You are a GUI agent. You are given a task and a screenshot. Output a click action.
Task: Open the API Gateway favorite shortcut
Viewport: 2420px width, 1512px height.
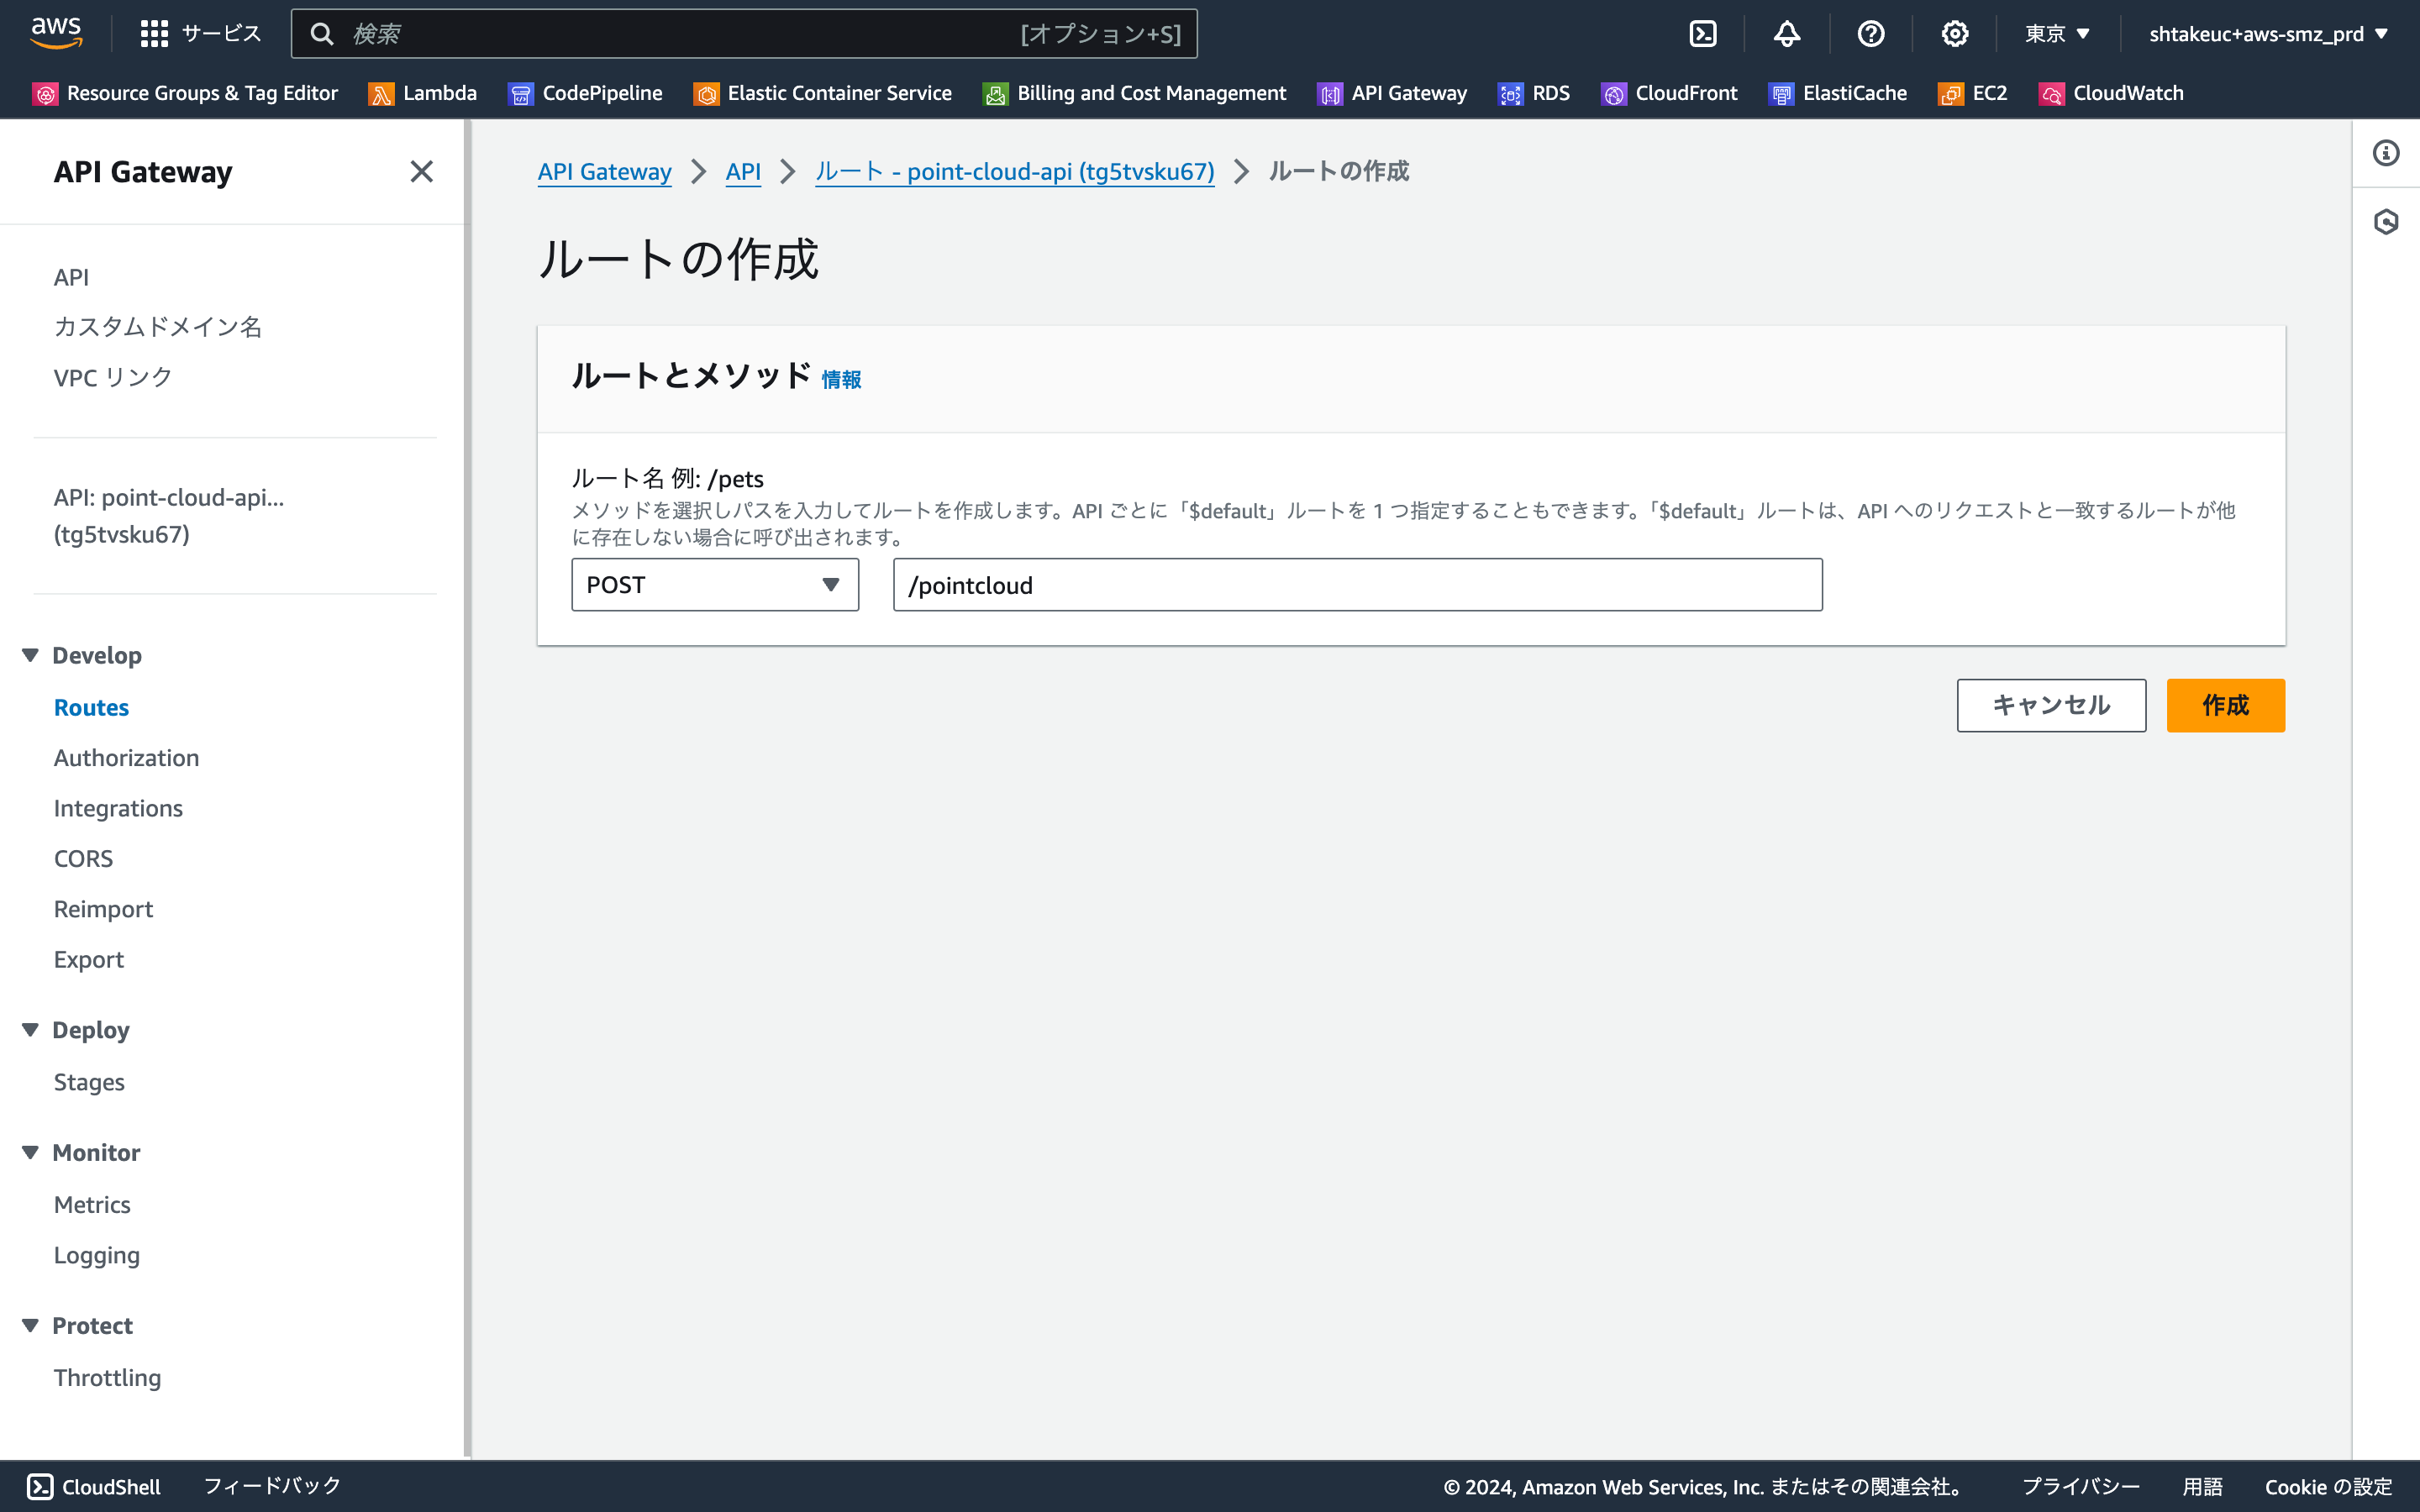[x=1392, y=93]
